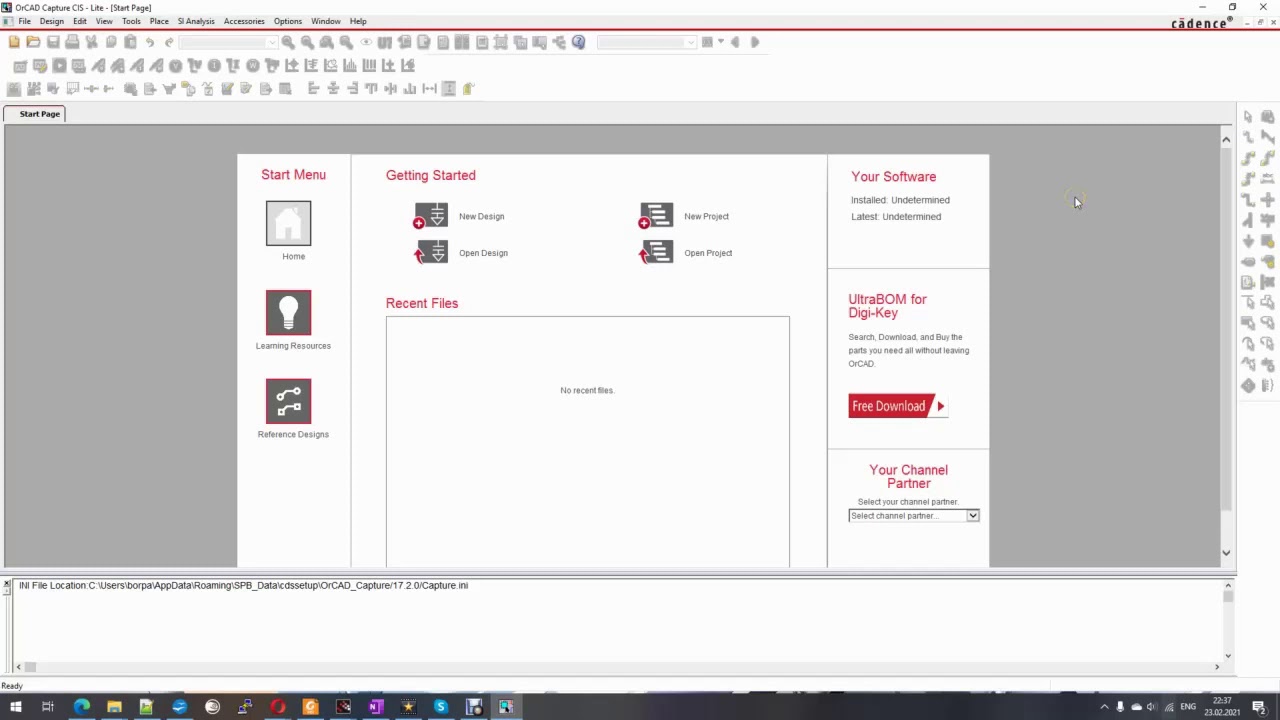Click the Undo arrow in the toolbar
The height and width of the screenshot is (720, 1280).
click(x=150, y=42)
